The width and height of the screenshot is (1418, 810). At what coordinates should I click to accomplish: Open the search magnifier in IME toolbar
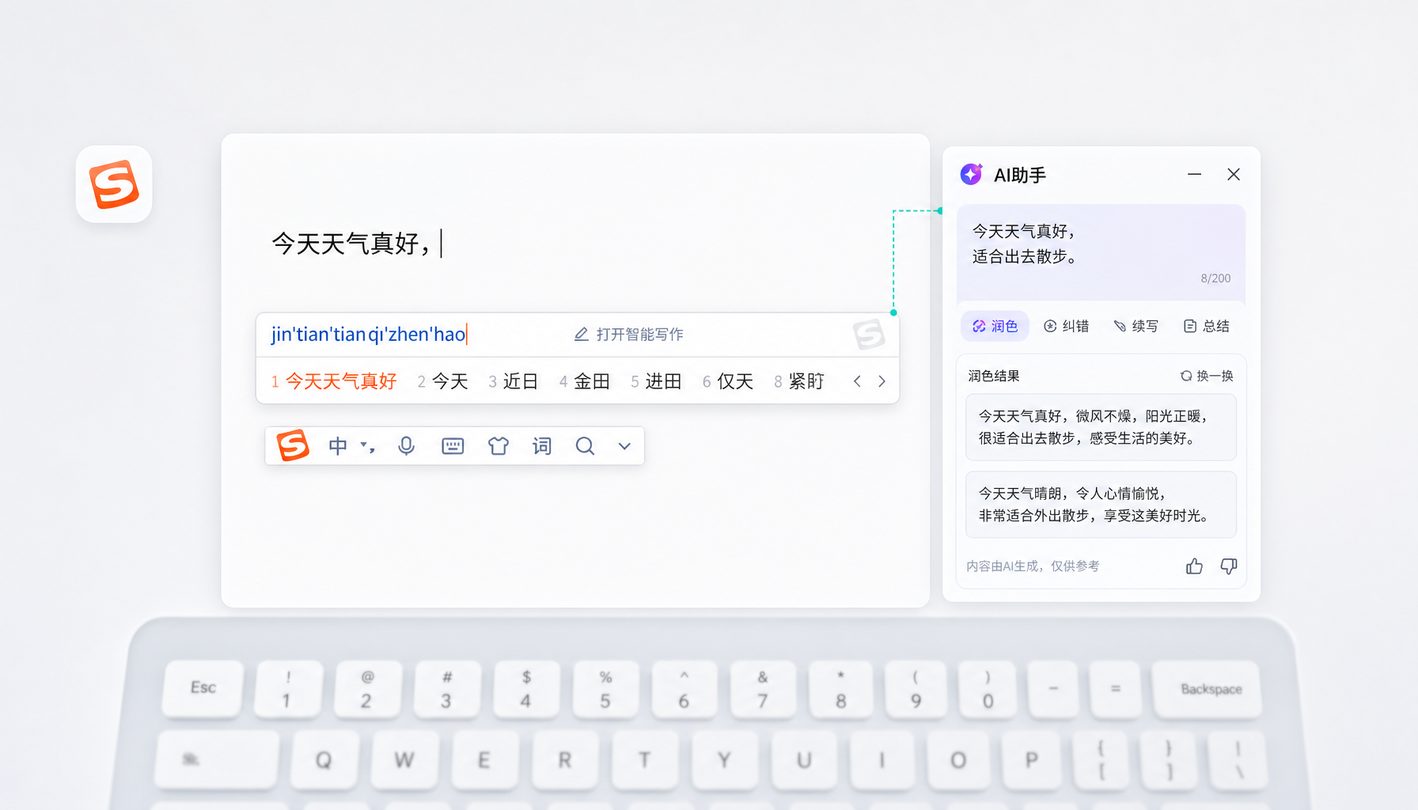tap(585, 446)
